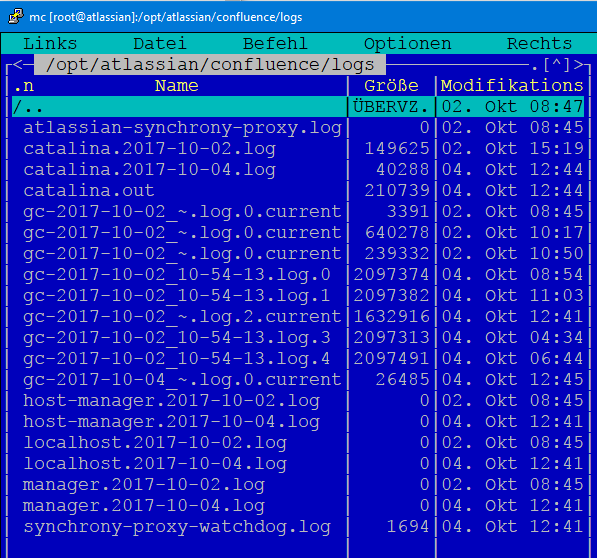The image size is (597, 558).
Task: Click the date '02. Okt 10:17'
Action: [512, 233]
